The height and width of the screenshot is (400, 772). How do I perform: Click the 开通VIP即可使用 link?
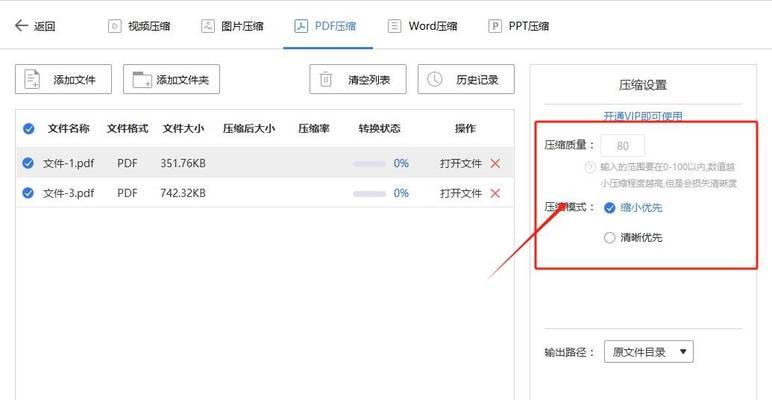click(643, 116)
